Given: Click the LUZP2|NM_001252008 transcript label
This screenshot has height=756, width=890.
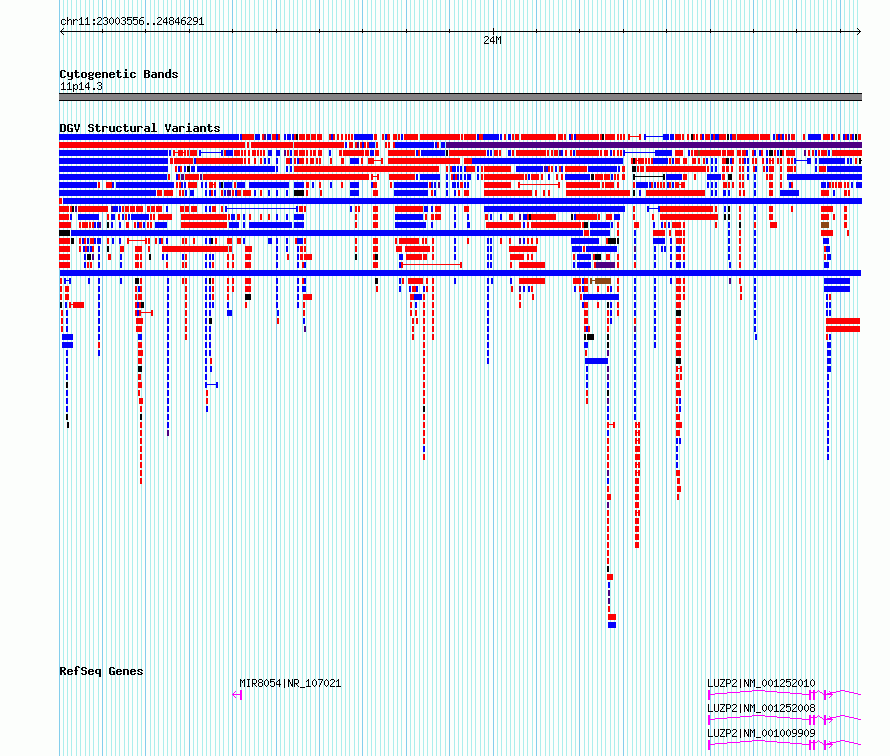Looking at the screenshot, I should tap(761, 708).
